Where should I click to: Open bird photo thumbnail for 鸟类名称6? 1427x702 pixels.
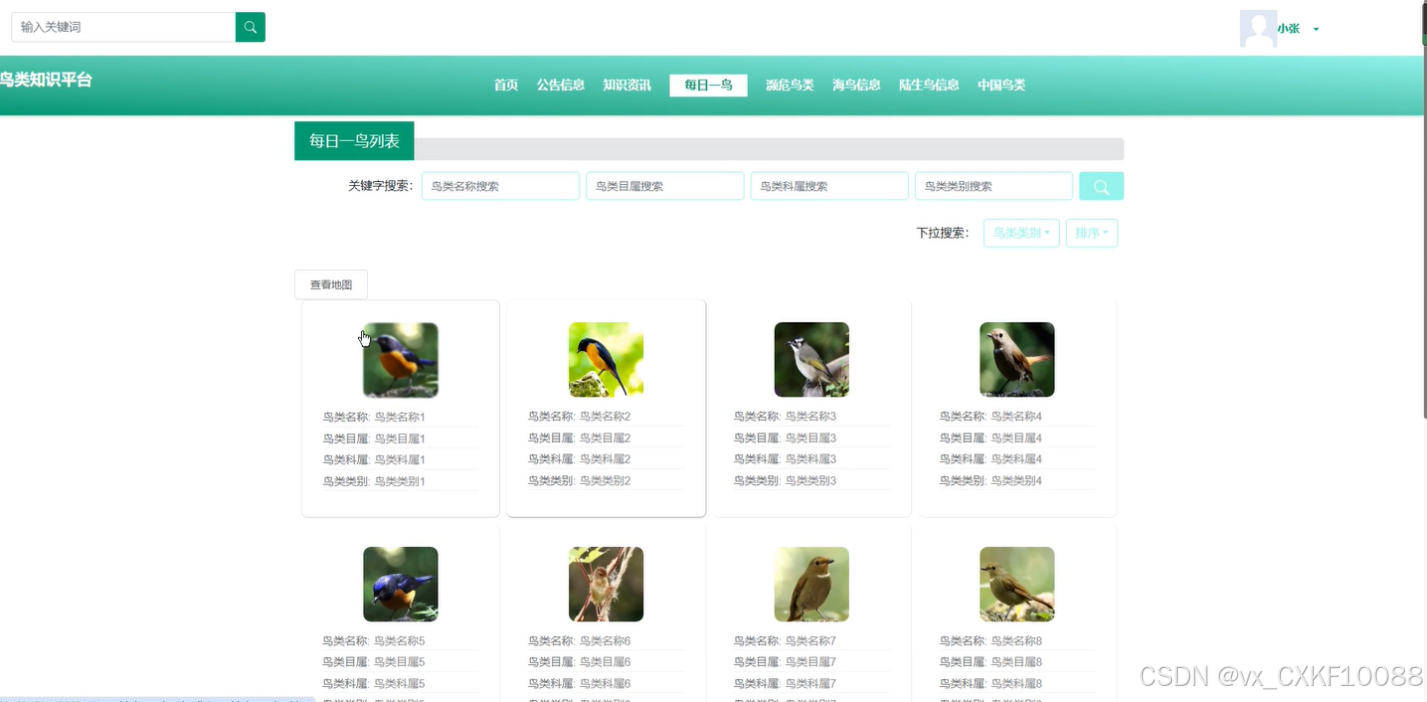606,584
